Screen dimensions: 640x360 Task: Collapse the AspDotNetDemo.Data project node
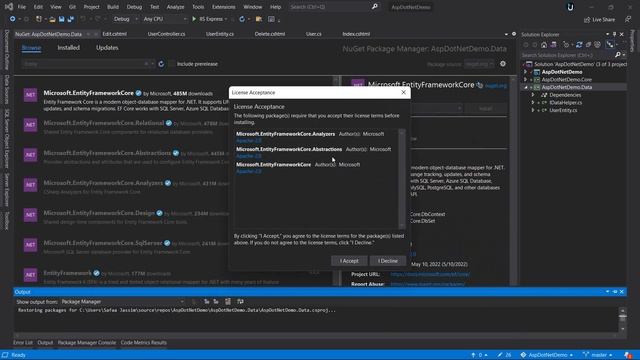(526, 87)
